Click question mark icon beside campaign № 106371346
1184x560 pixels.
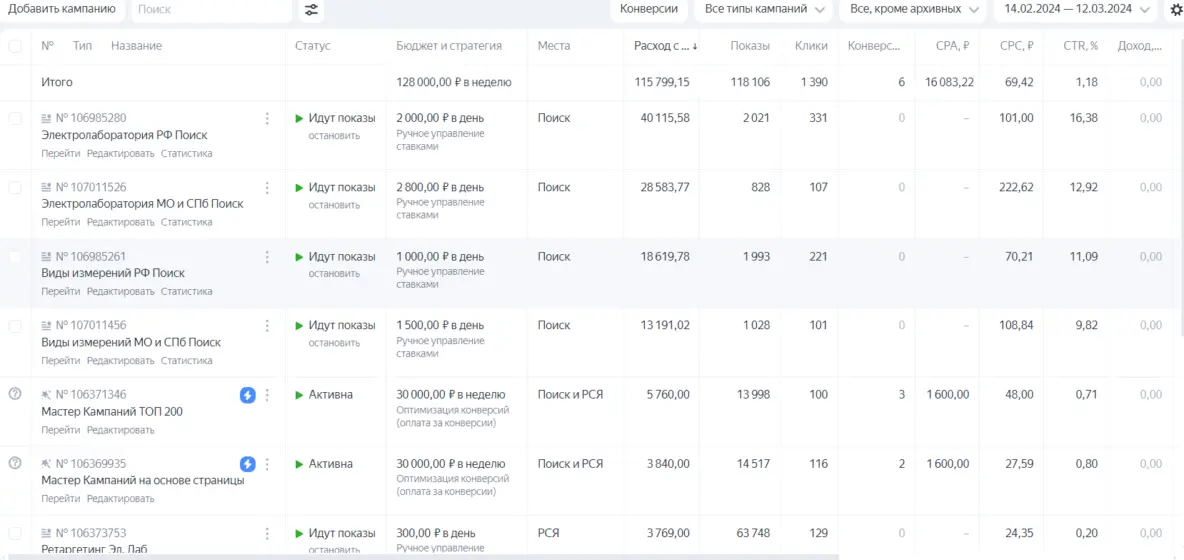click(x=14, y=394)
